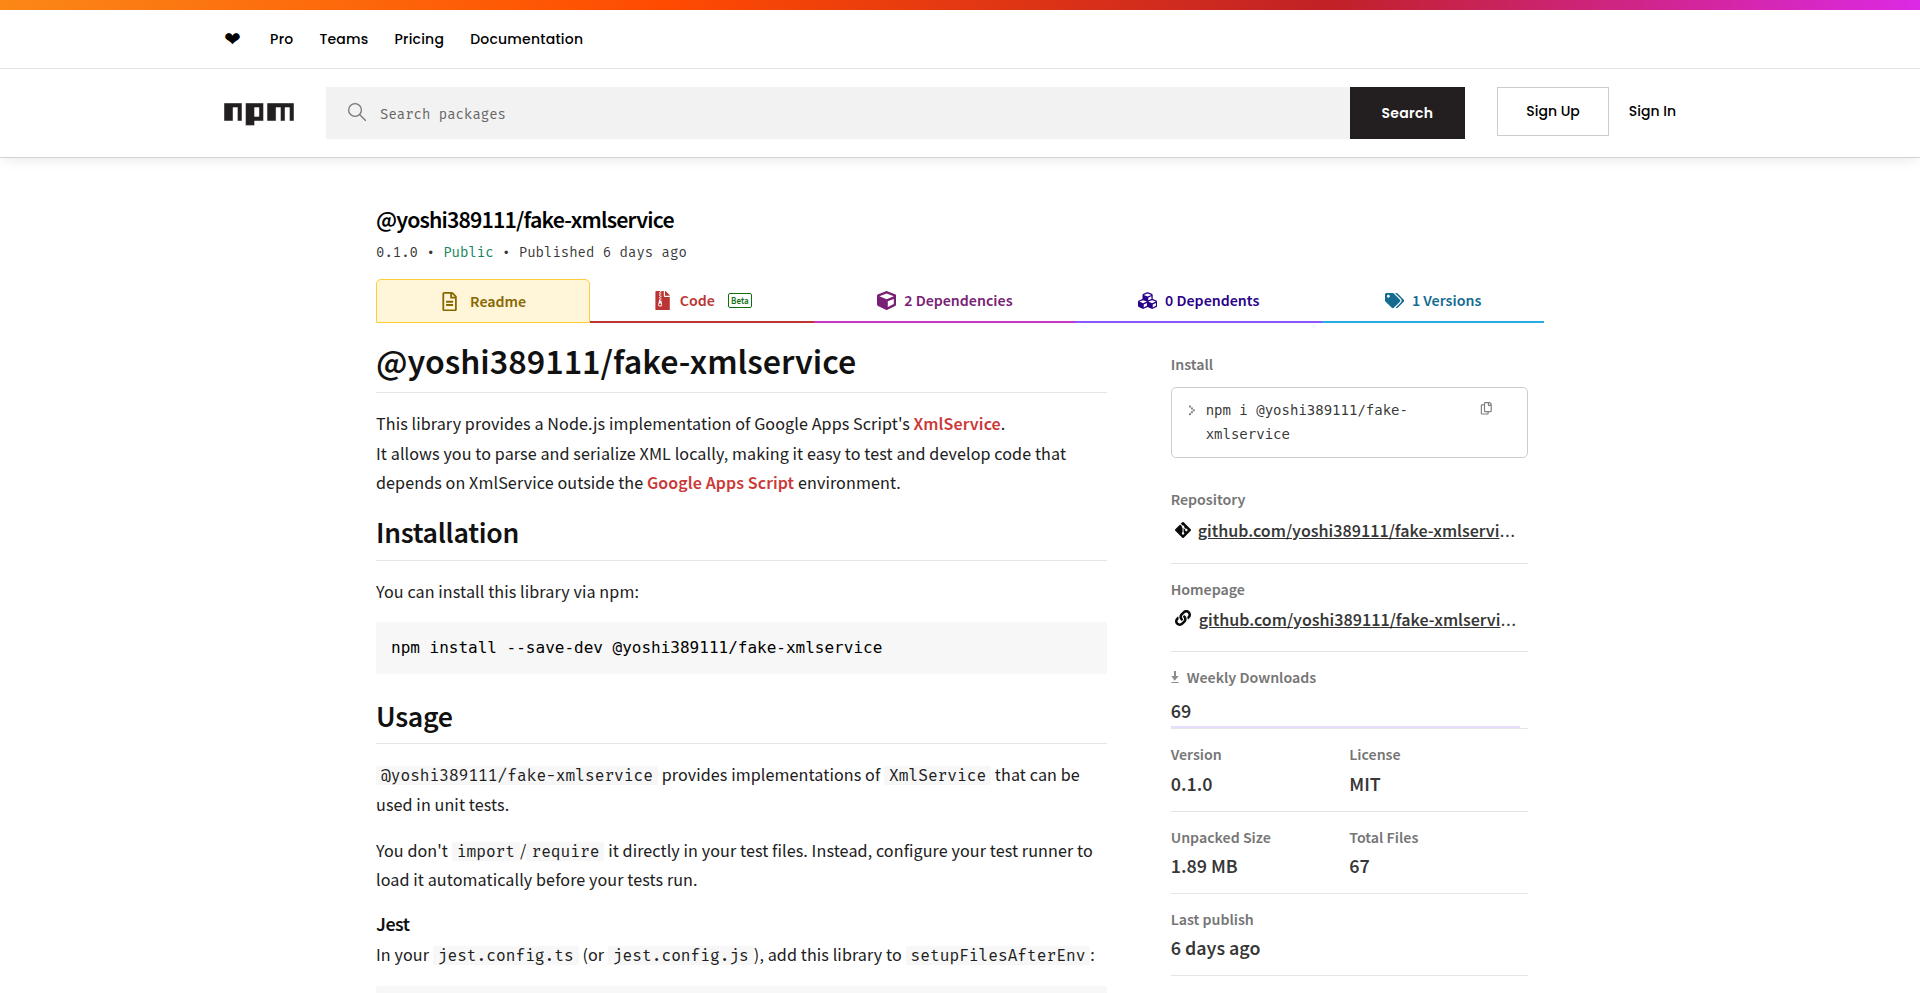Screen dimensions: 1920x993
Task: Click the weekly downloads value 69
Action: click(1181, 712)
